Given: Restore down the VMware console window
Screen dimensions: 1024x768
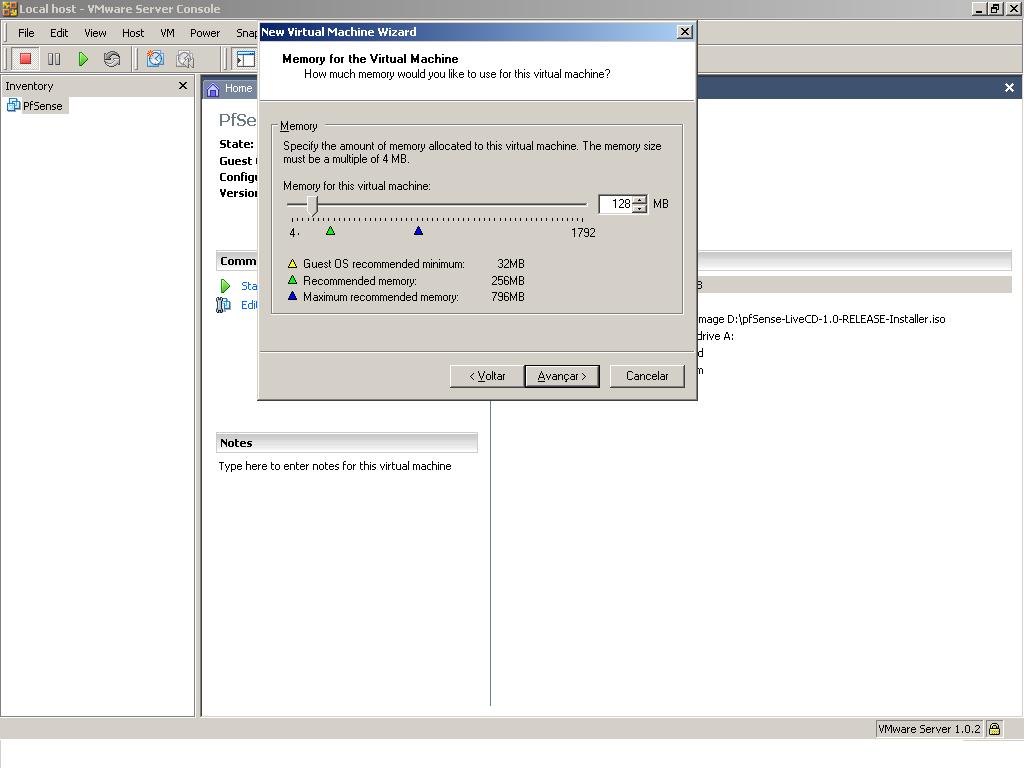Looking at the screenshot, I should (995, 8).
